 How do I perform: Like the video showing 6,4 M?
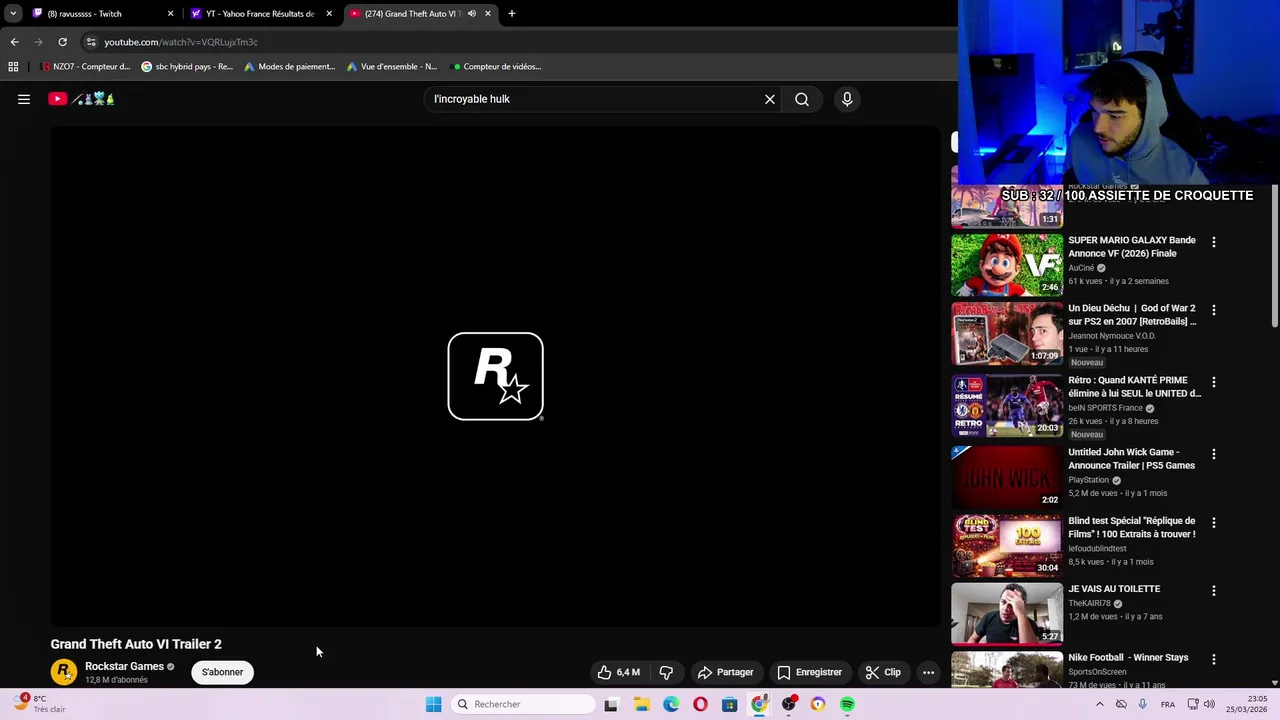point(619,672)
